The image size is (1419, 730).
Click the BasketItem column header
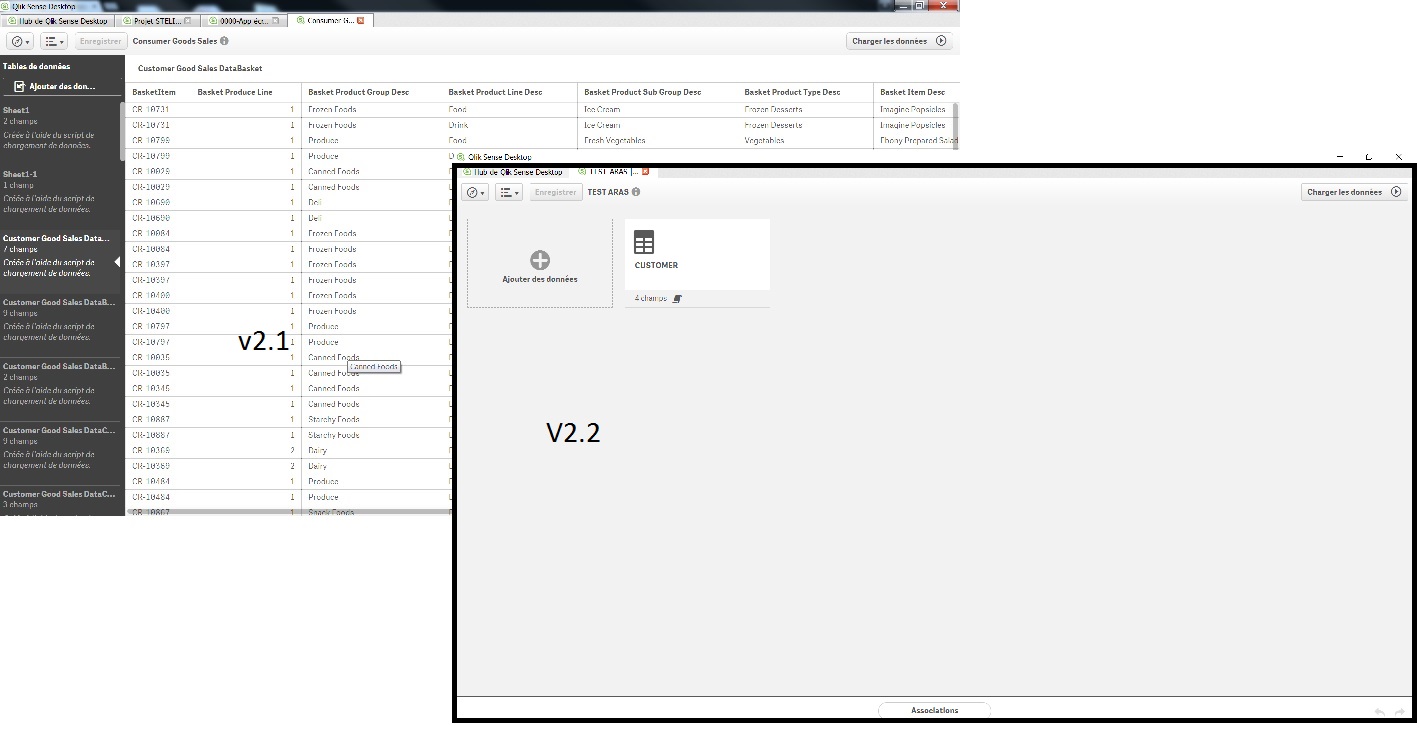154,92
